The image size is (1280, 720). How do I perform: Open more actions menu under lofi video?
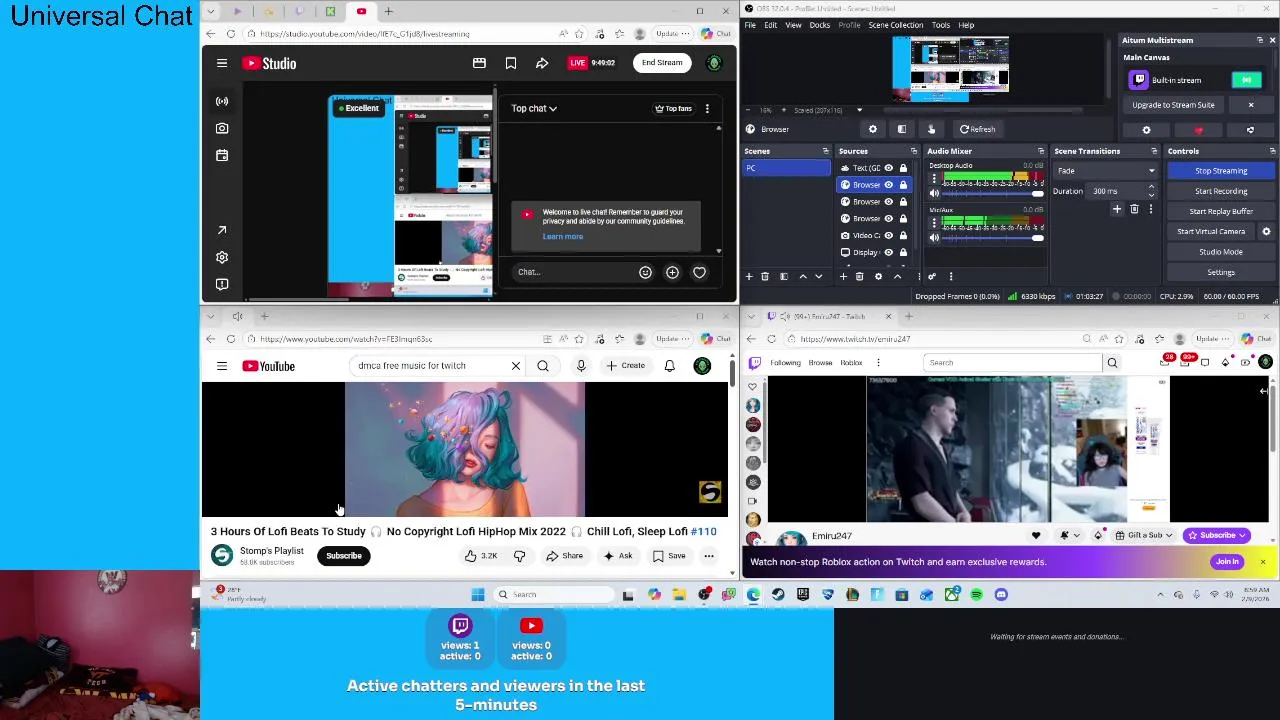point(709,556)
